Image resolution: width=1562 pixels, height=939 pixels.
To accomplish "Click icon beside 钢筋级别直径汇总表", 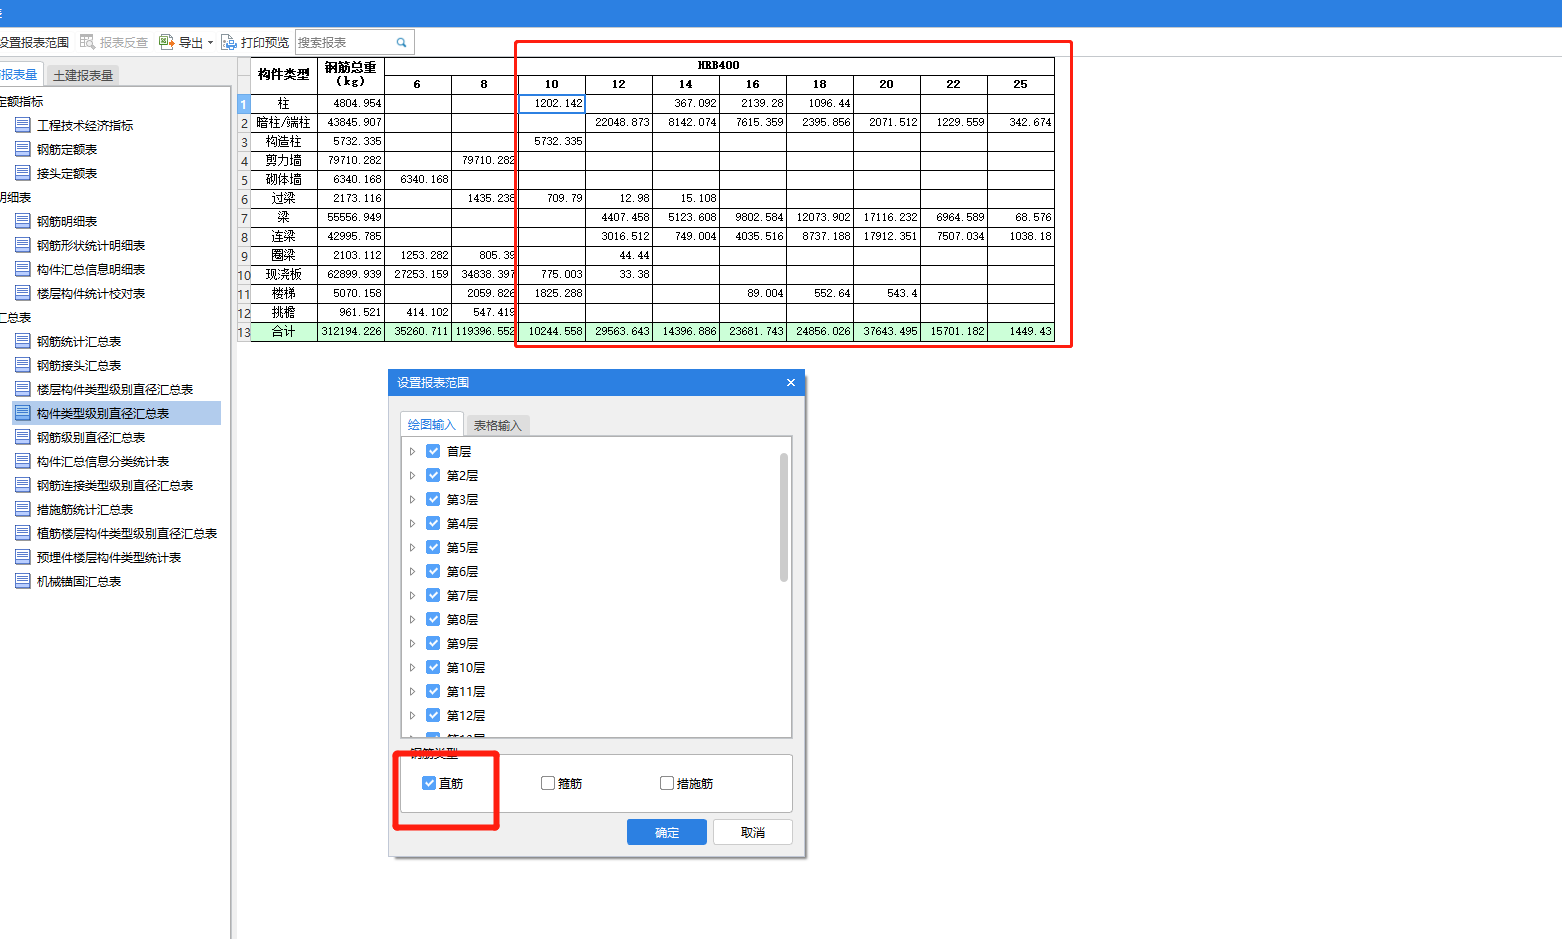I will (x=23, y=437).
